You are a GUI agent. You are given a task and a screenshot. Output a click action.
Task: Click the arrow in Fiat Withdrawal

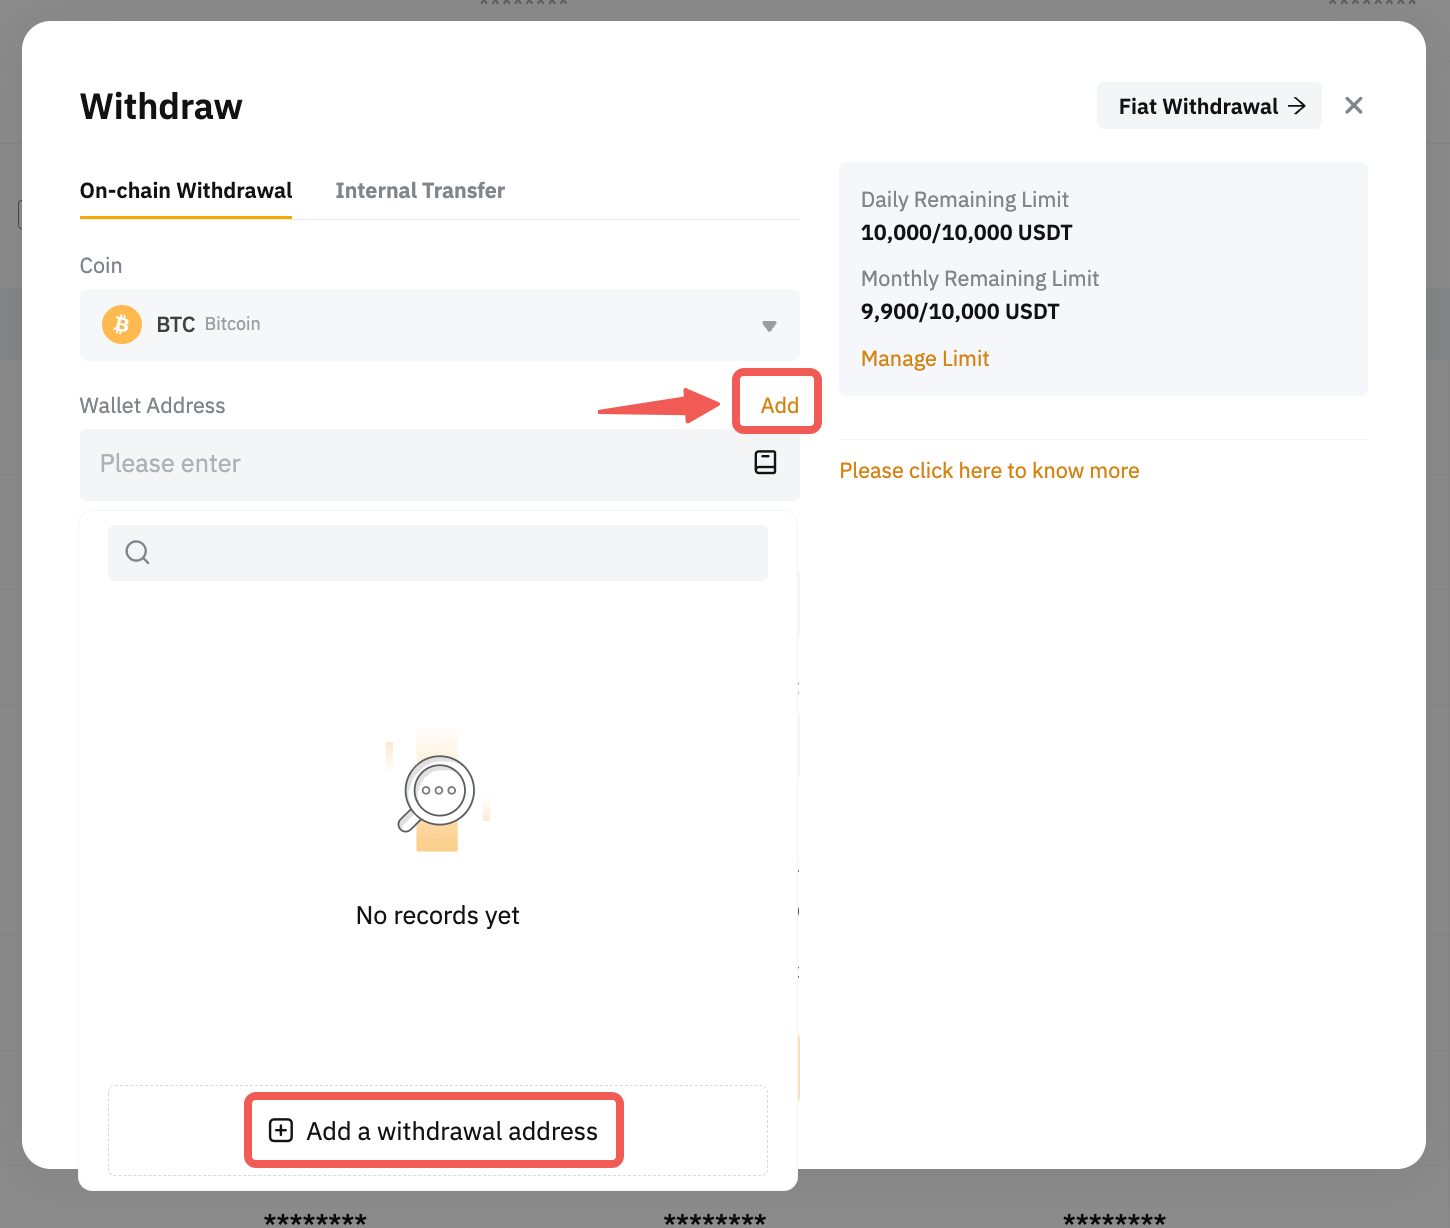[1297, 106]
